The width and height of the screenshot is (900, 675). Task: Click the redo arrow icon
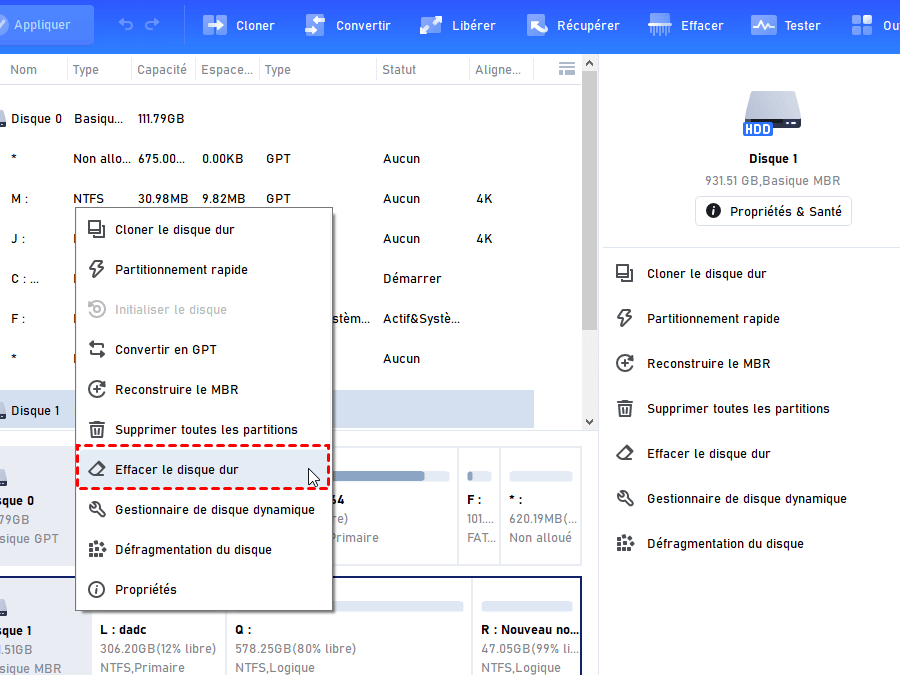point(152,25)
